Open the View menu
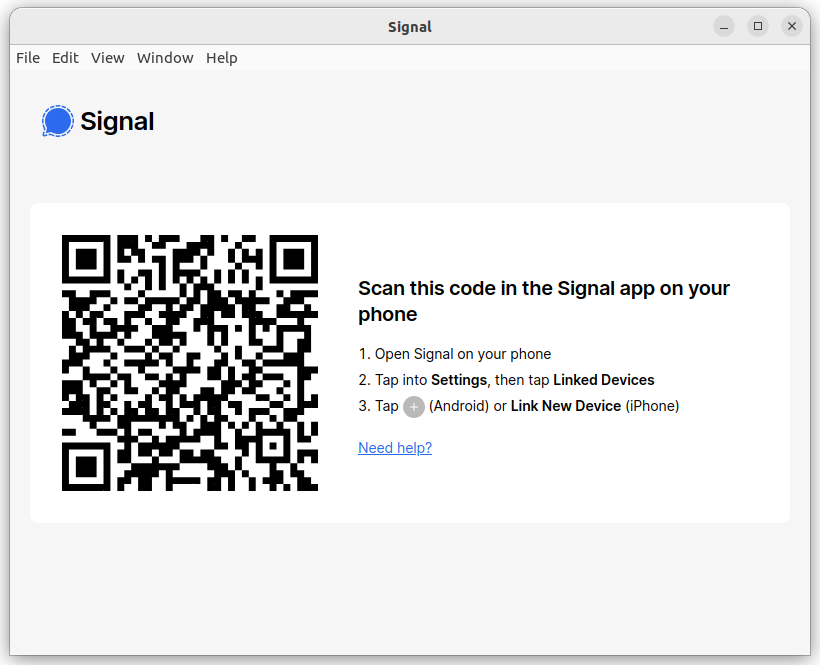The height and width of the screenshot is (665, 820). (x=108, y=58)
